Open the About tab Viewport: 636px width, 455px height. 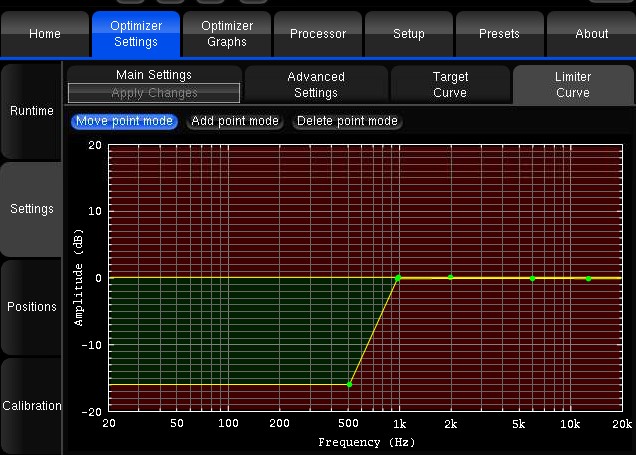[x=591, y=34]
